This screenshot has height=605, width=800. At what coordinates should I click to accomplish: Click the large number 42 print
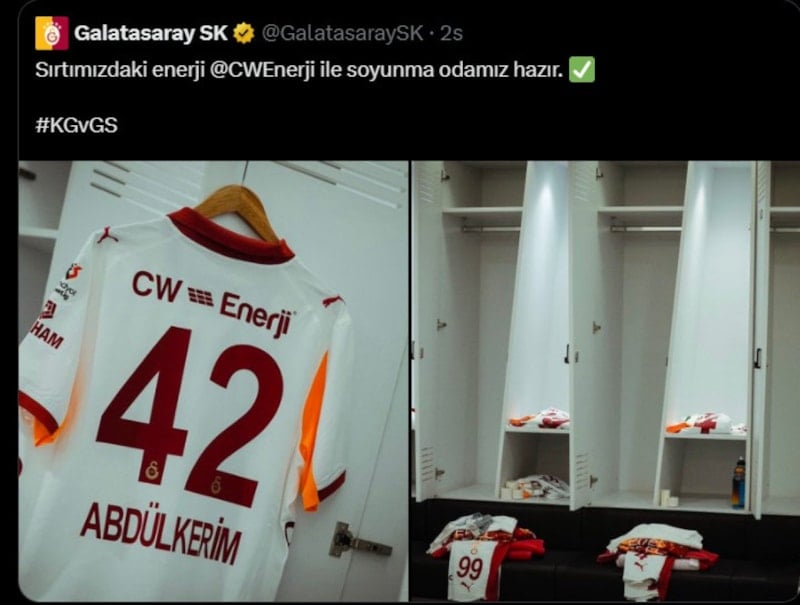(190, 416)
